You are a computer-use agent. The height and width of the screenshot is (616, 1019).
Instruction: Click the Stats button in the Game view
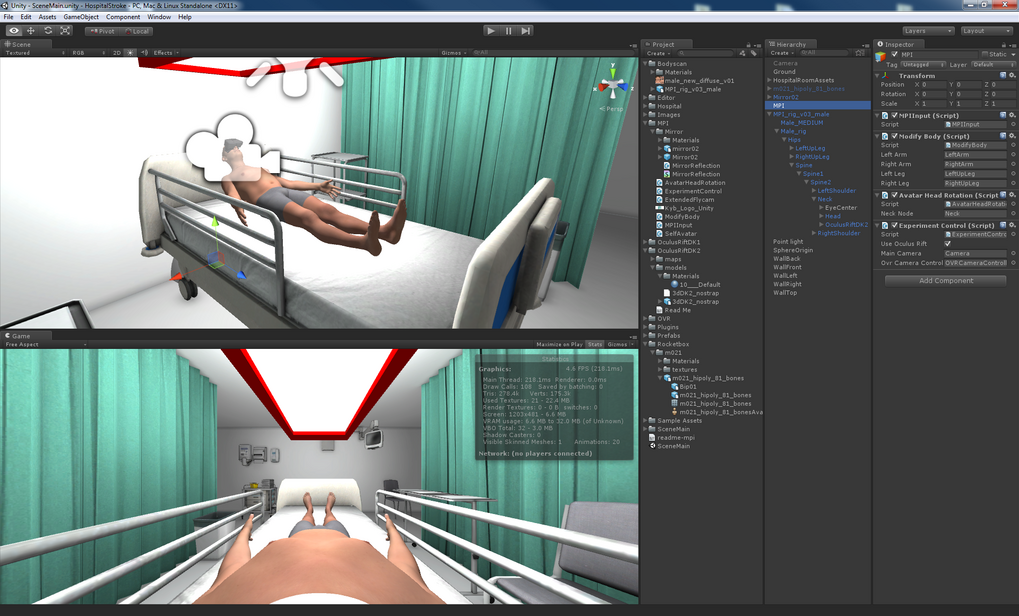pos(594,343)
